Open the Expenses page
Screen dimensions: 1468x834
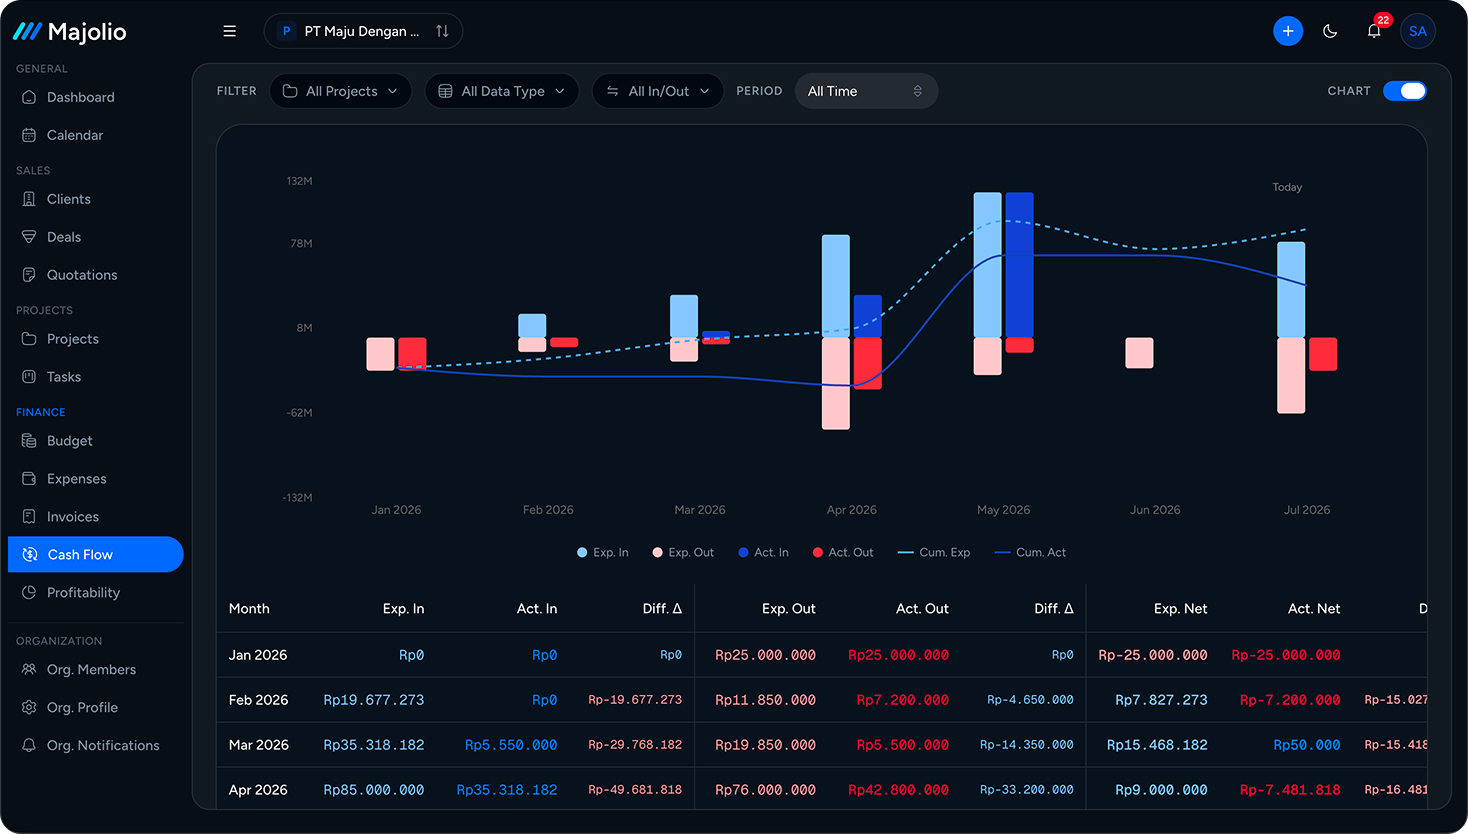(96, 479)
